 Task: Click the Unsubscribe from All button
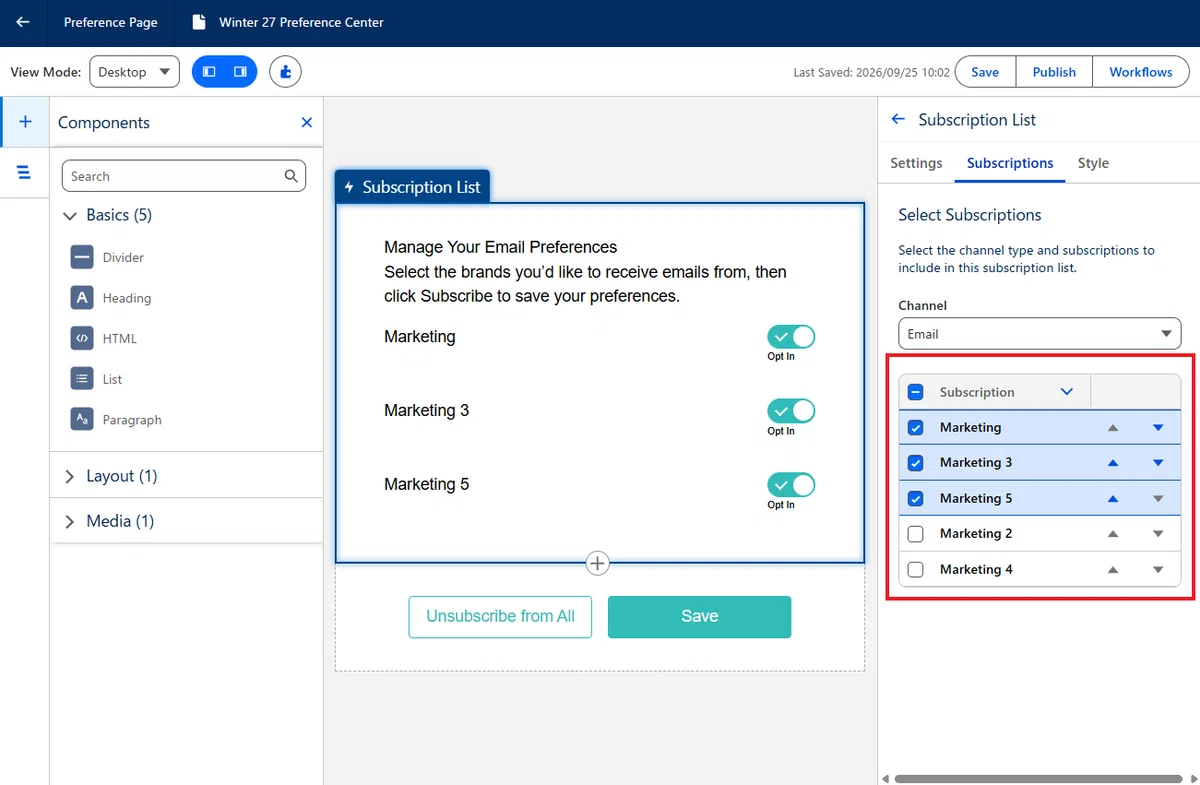(x=500, y=617)
